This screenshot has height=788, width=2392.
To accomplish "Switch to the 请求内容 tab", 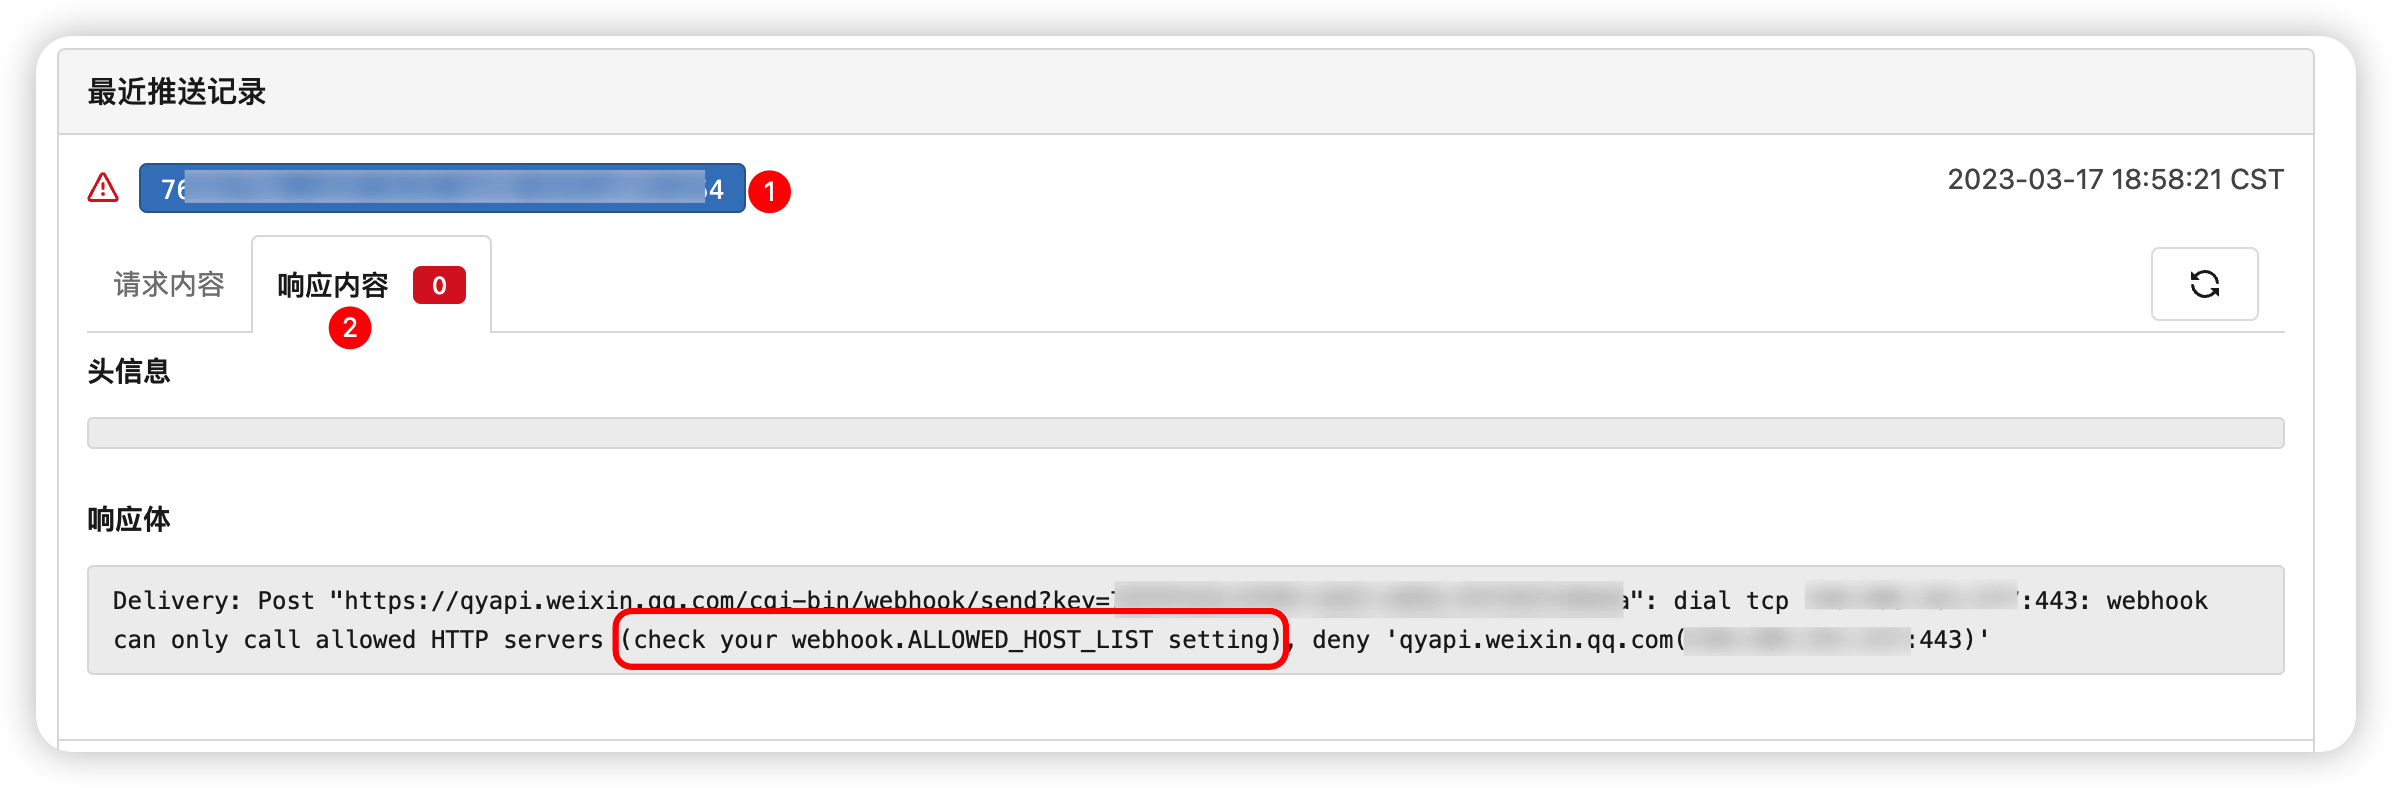I will 169,285.
